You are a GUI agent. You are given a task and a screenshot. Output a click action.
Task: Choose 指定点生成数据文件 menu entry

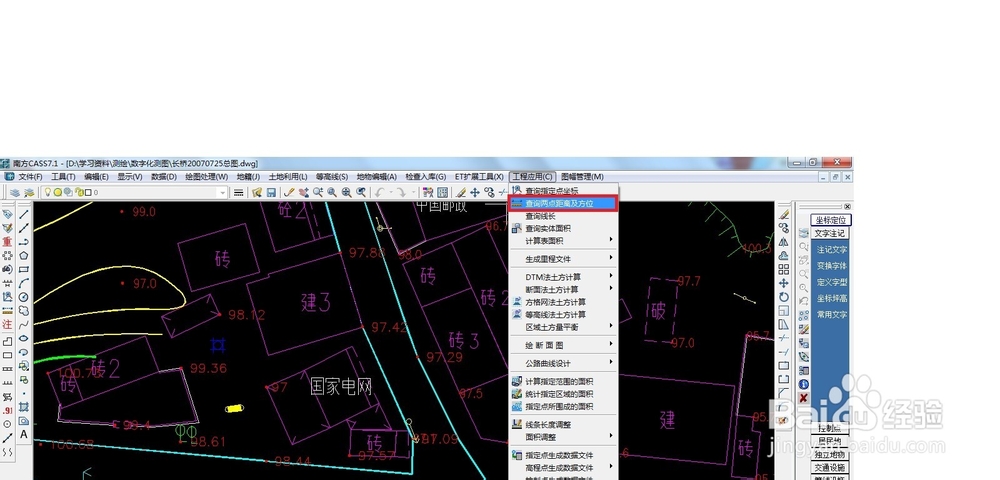point(564,455)
